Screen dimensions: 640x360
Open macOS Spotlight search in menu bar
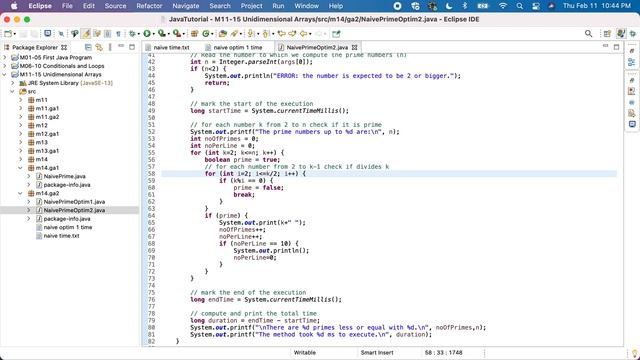coord(519,6)
